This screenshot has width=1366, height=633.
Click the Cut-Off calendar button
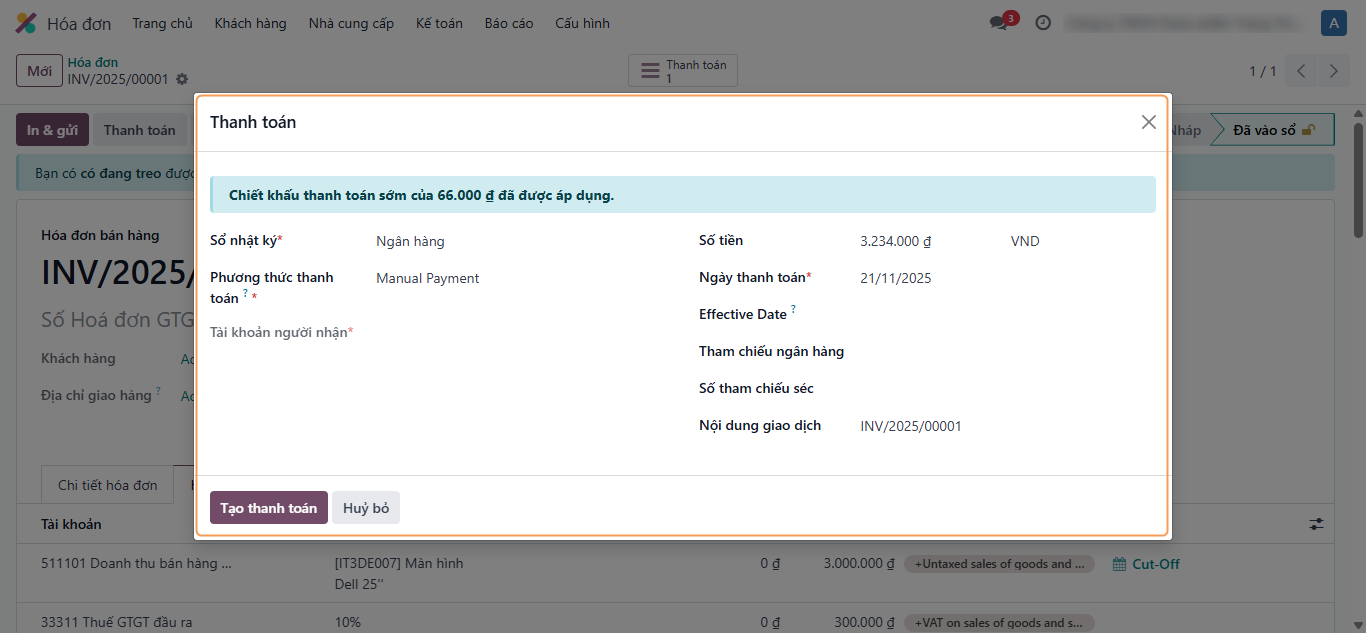(x=1146, y=564)
